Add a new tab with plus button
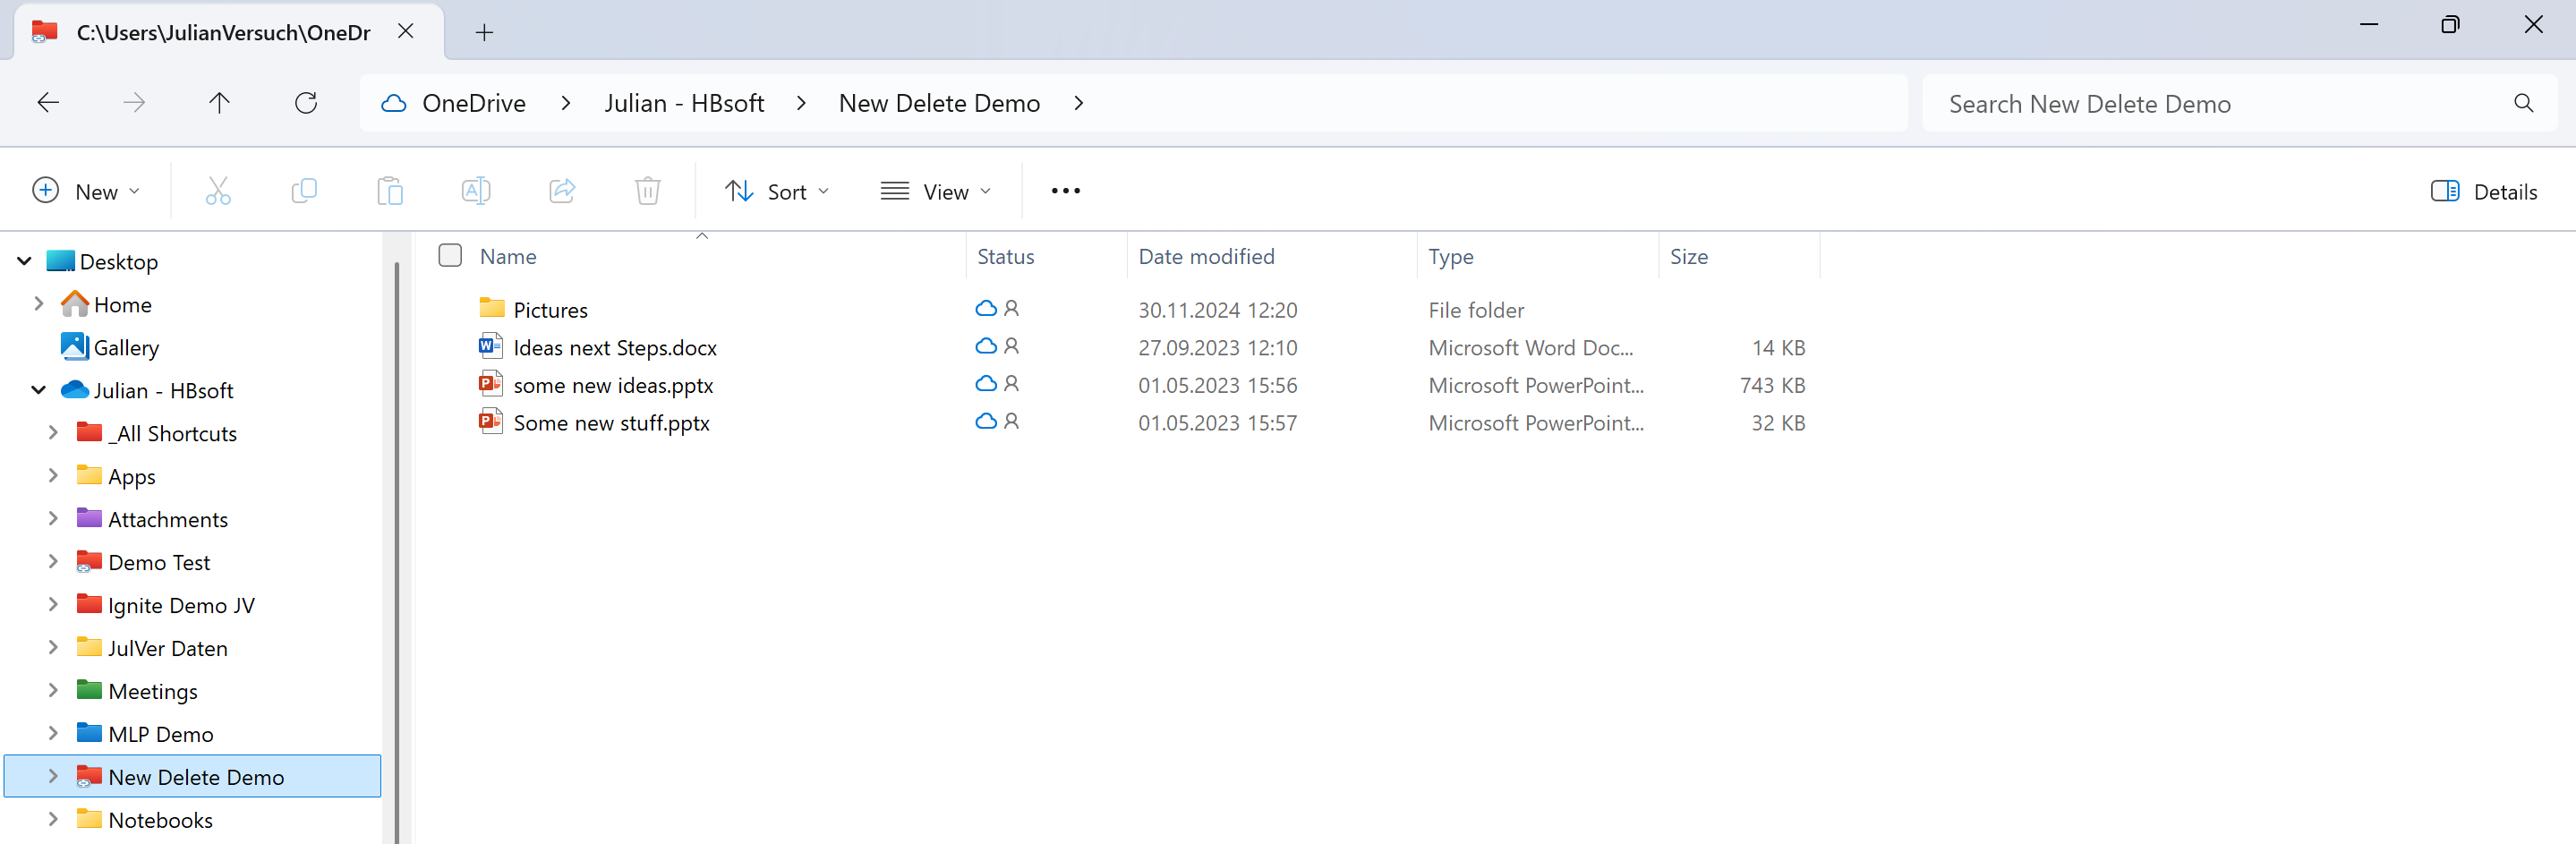The height and width of the screenshot is (844, 2576). 484,33
